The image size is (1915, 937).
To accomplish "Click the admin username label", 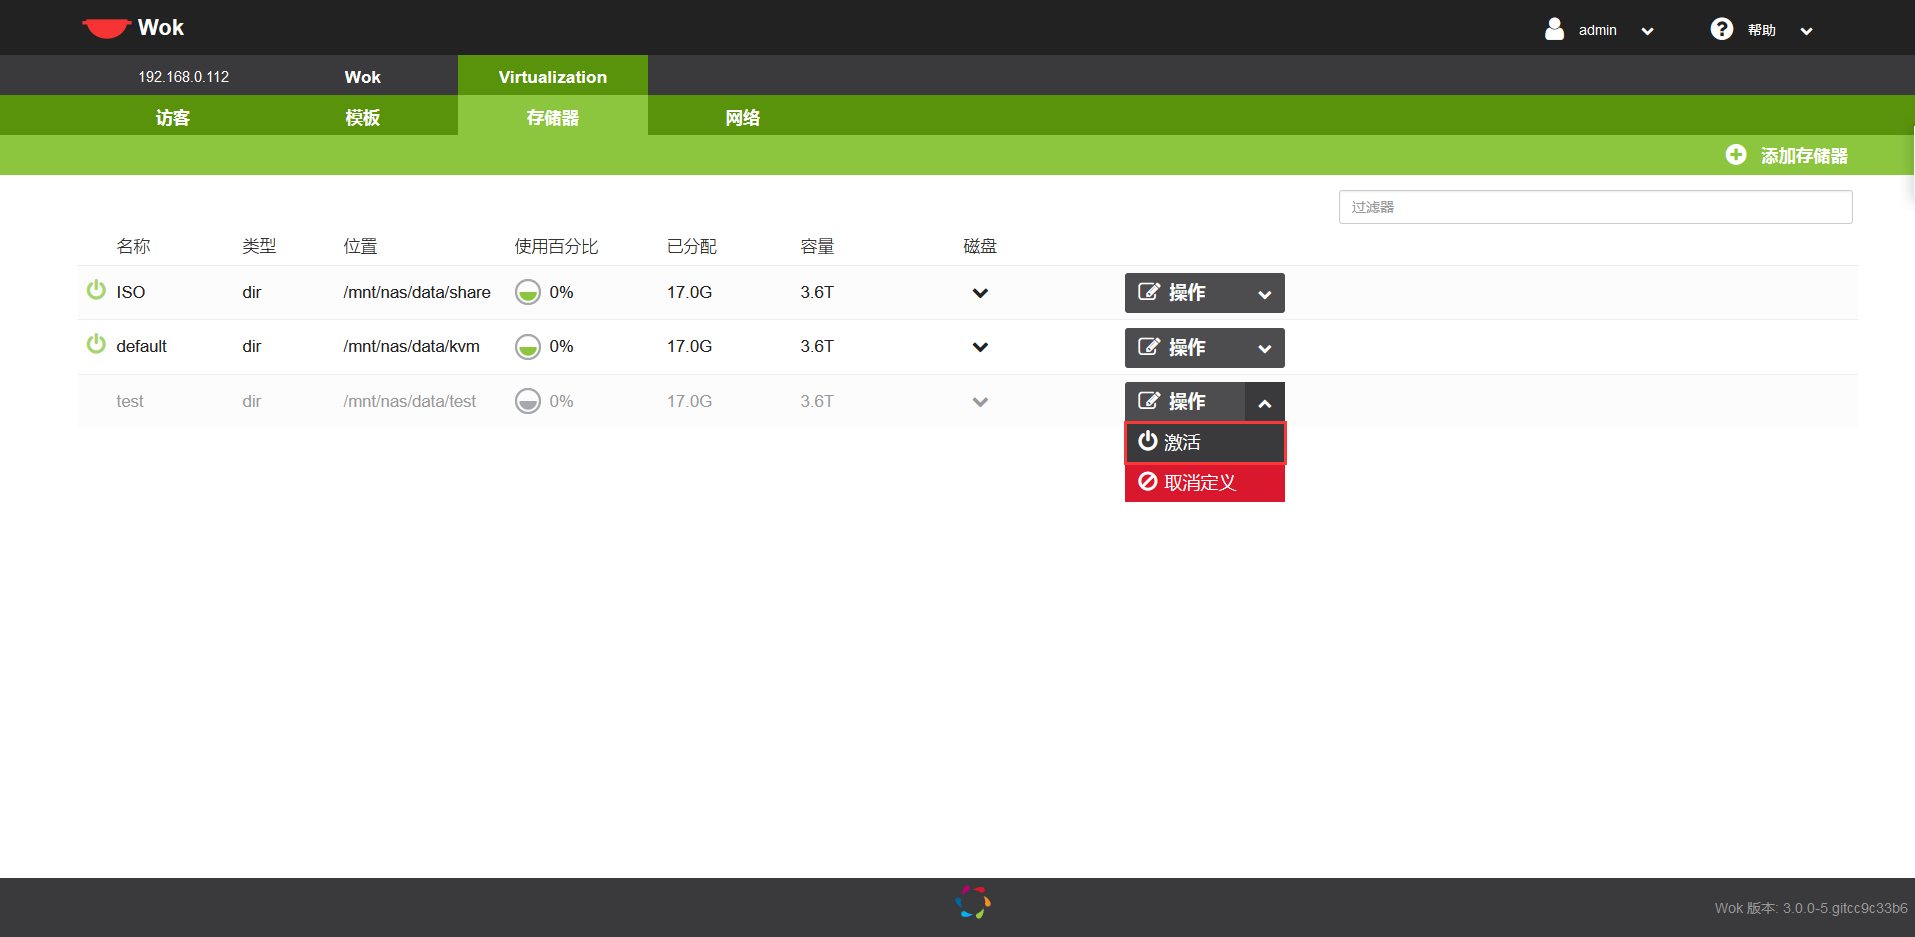I will 1597,30.
